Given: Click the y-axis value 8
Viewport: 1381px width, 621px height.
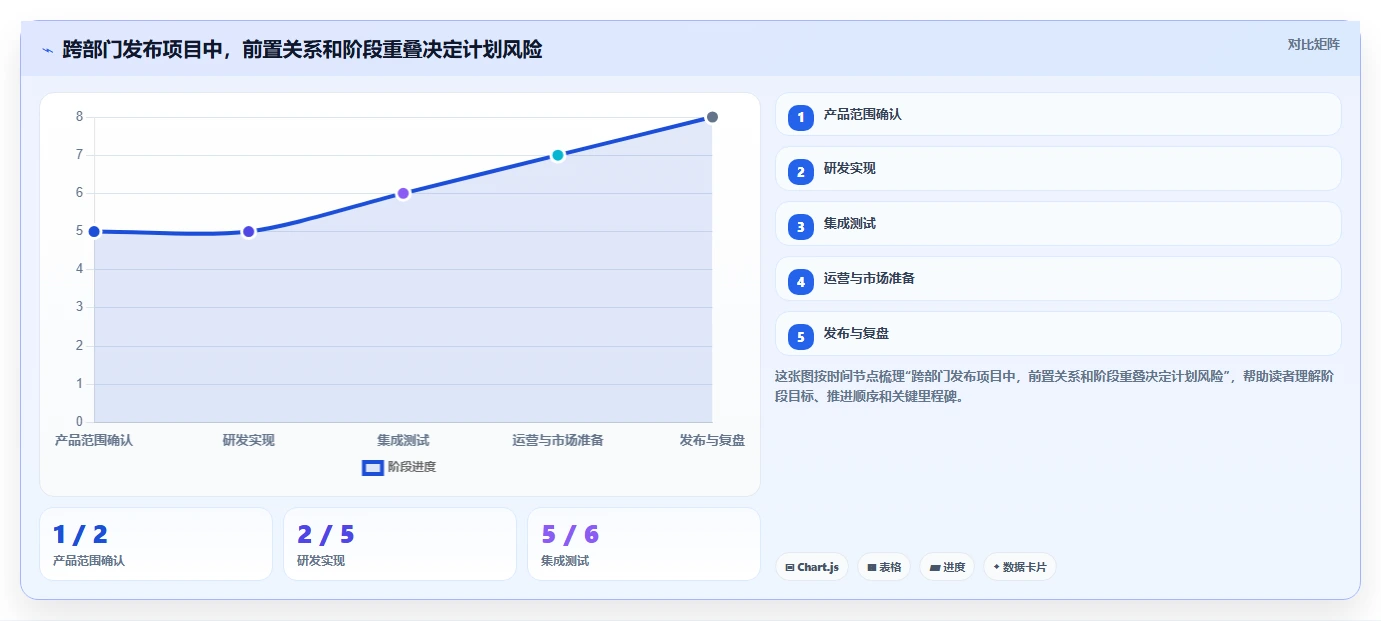Looking at the screenshot, I should coord(79,117).
